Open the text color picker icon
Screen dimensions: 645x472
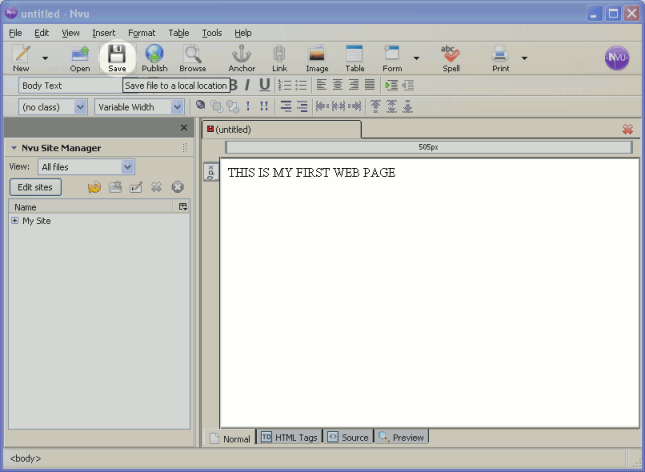point(200,105)
